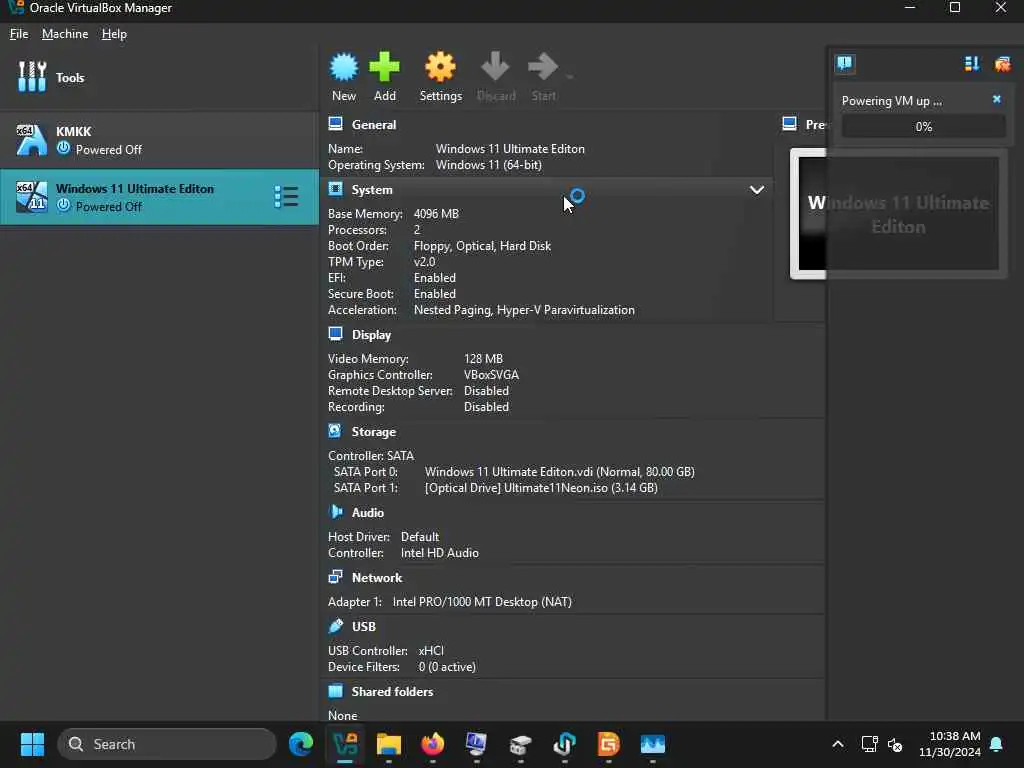The height and width of the screenshot is (768, 1024).
Task: Click the VBoxSVGA graphics controller value
Action: (x=491, y=375)
